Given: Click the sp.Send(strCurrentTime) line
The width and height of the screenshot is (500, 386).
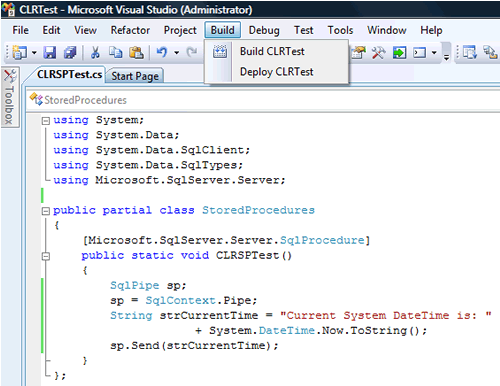Looking at the screenshot, I should 194,346.
